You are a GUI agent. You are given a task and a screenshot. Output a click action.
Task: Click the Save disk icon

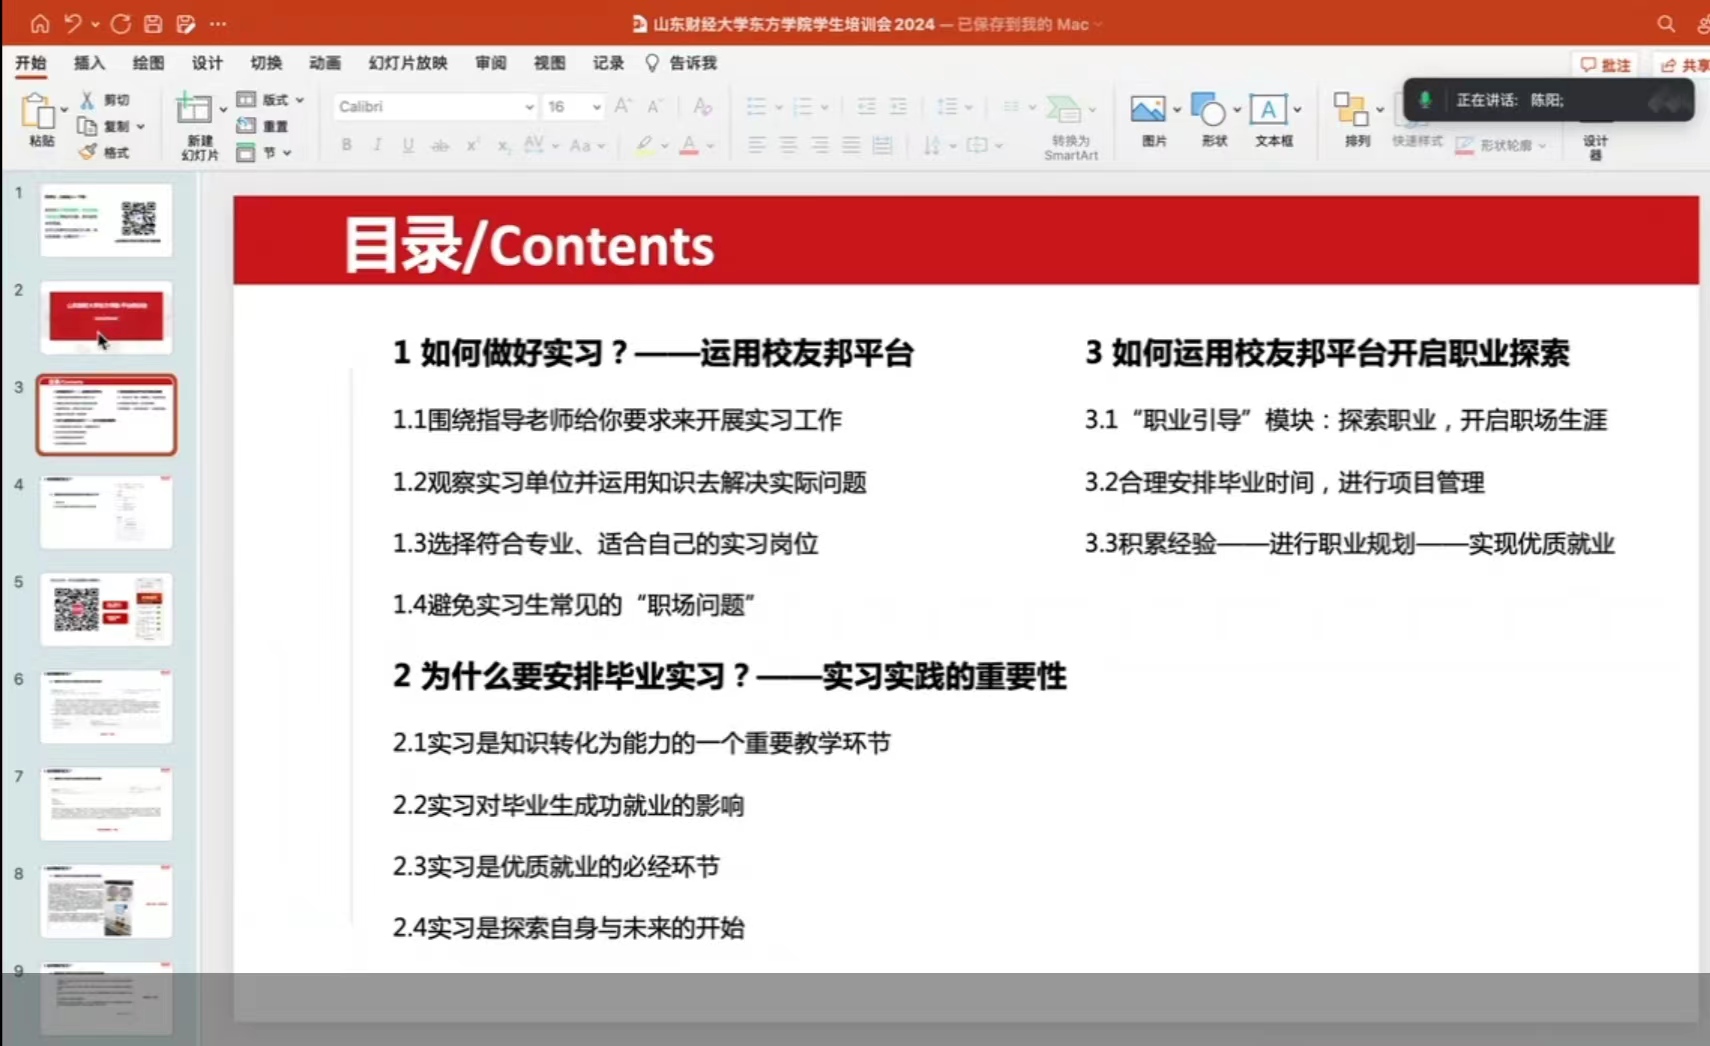tap(153, 24)
